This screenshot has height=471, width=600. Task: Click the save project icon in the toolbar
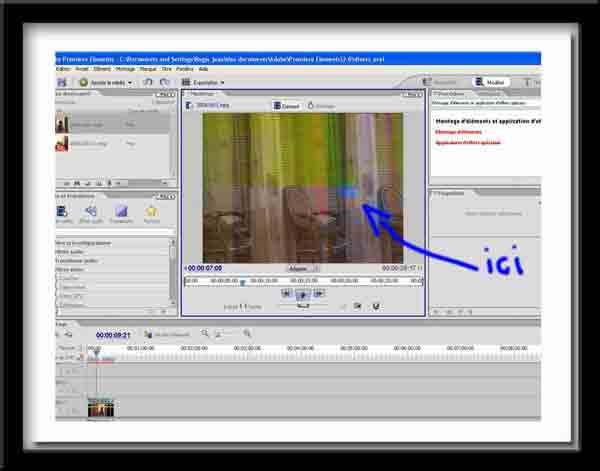62,82
